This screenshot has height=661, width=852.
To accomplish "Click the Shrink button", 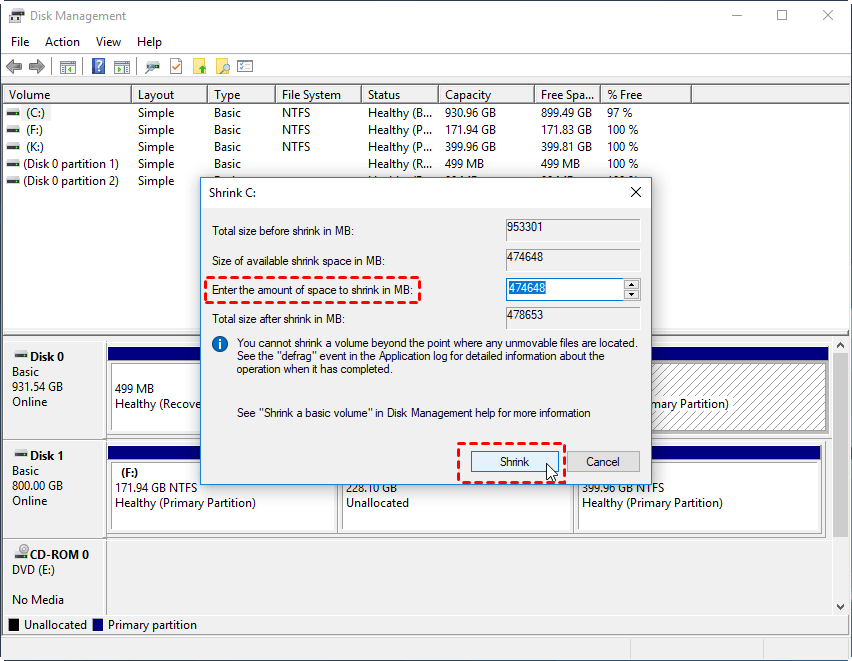I will click(x=514, y=462).
